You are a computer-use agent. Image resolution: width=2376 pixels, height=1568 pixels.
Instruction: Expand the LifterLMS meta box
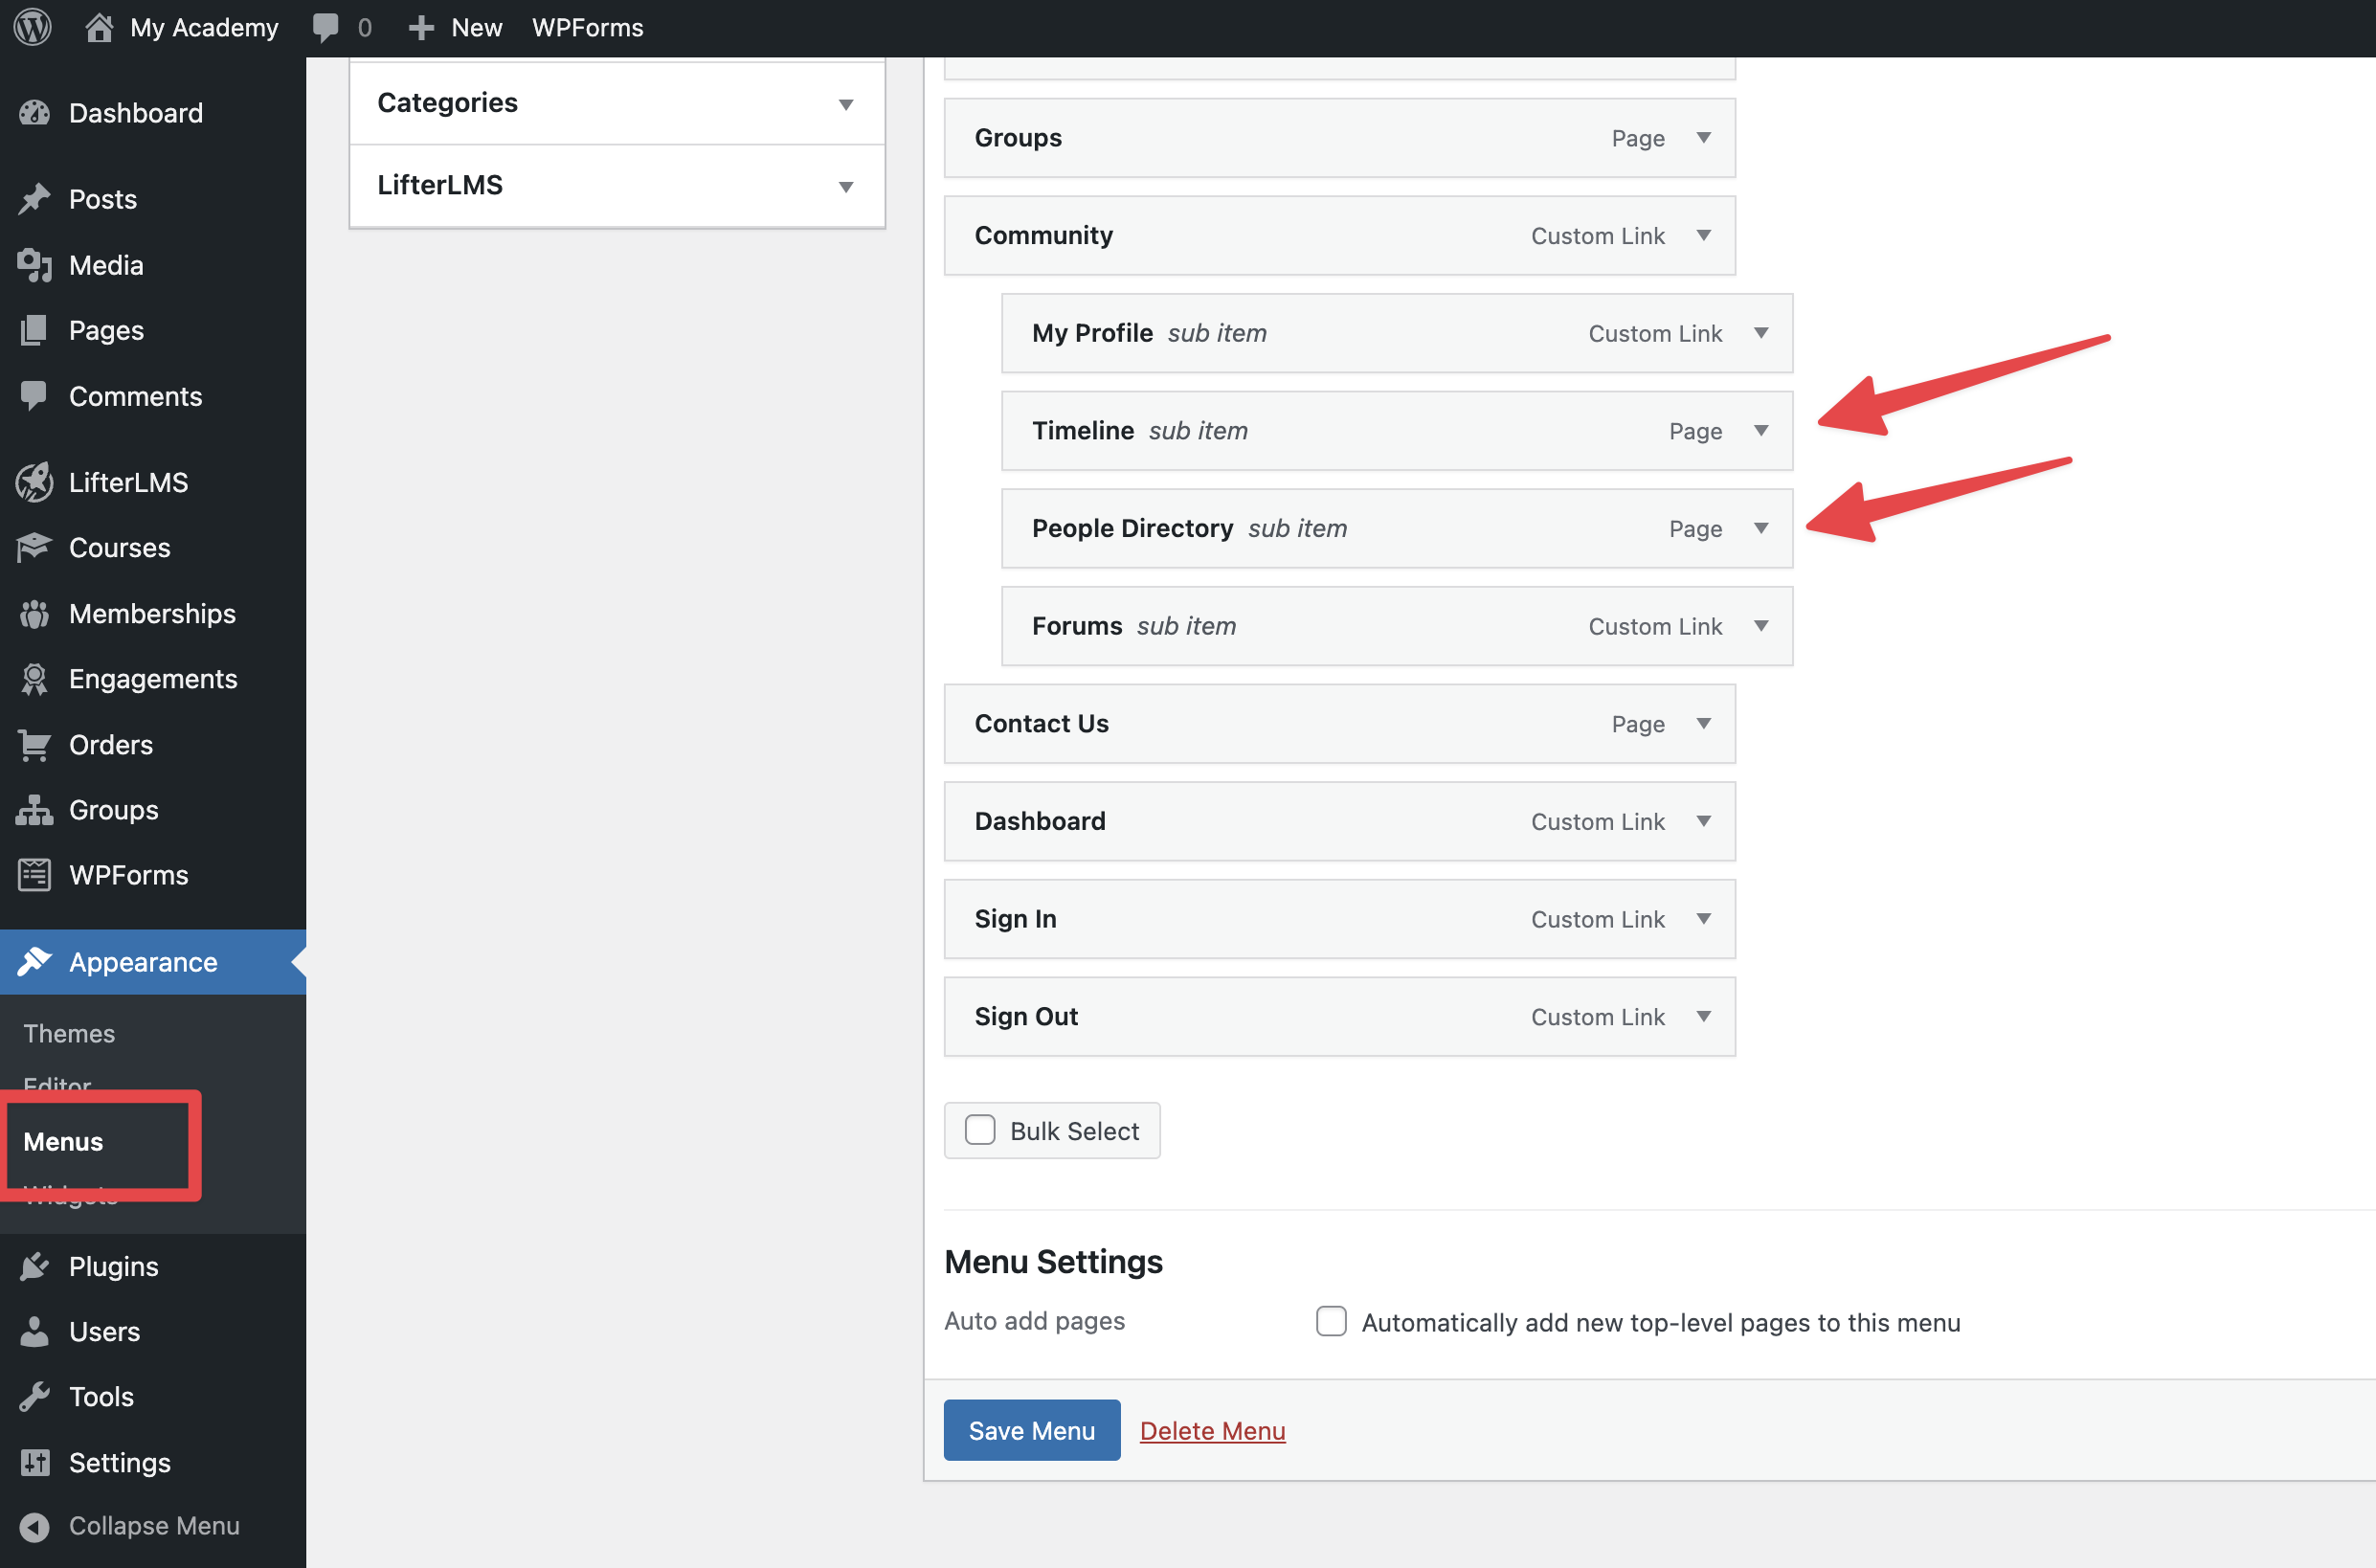[846, 186]
